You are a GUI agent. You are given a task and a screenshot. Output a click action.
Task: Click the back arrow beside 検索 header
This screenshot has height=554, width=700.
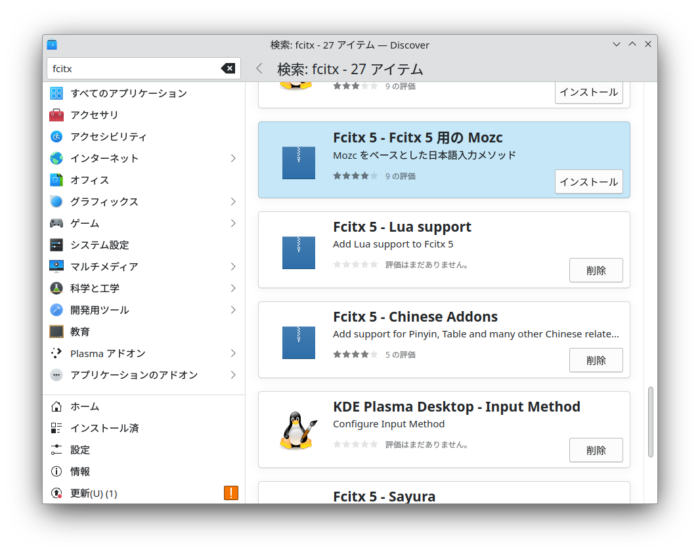coord(259,69)
